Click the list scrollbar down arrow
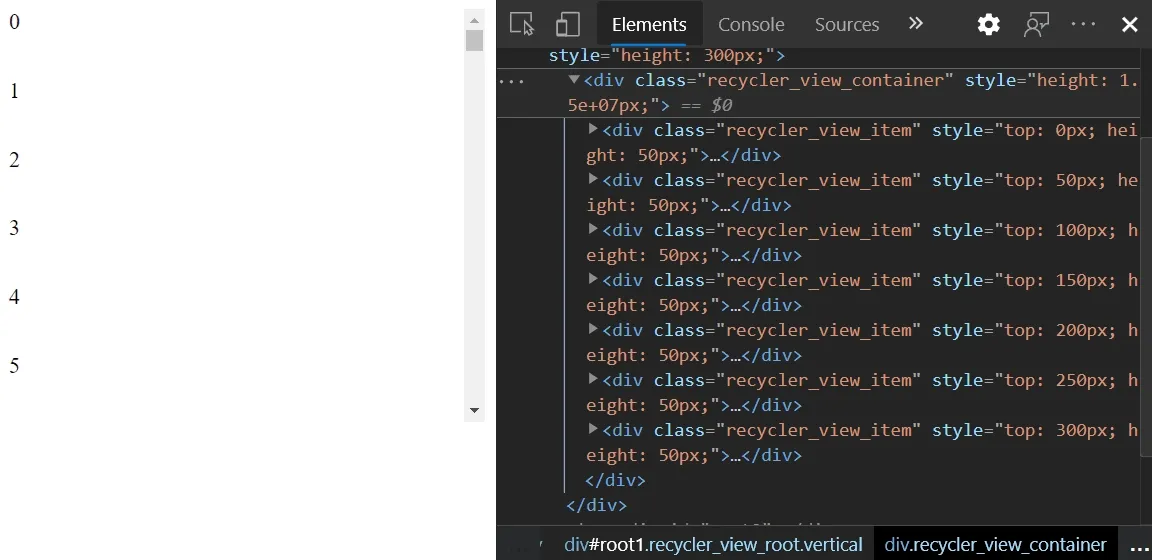Viewport: 1152px width, 560px height. [474, 411]
